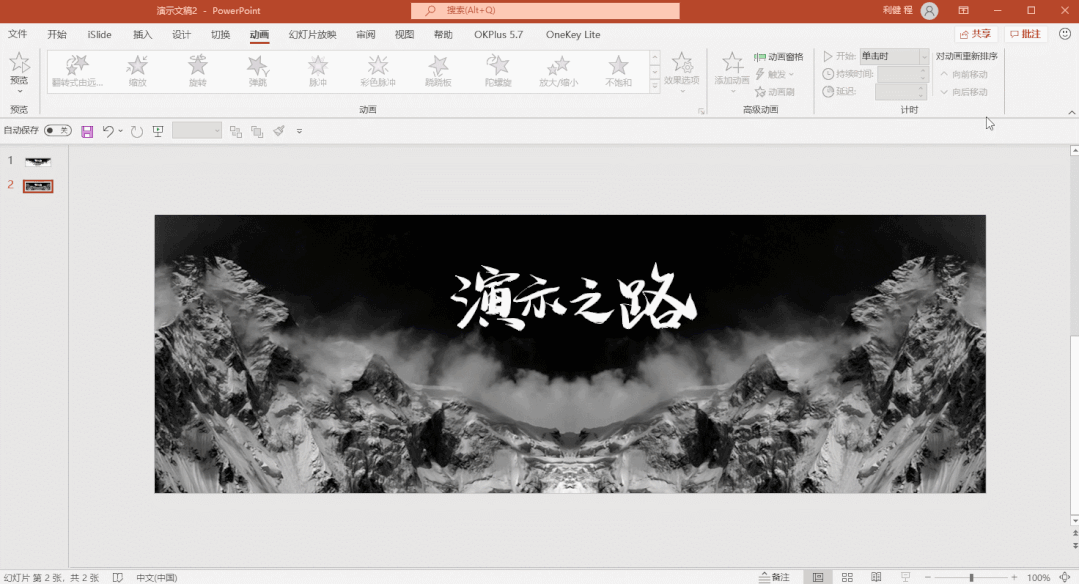
Task: Click 向后移动 move later button
Action: click(x=963, y=91)
